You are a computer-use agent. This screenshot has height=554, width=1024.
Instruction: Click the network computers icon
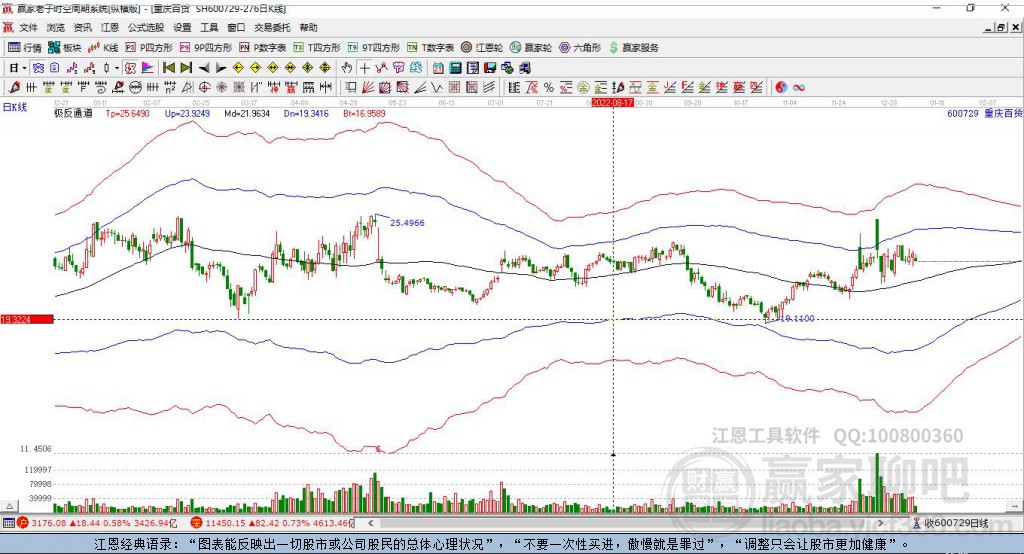coord(507,68)
